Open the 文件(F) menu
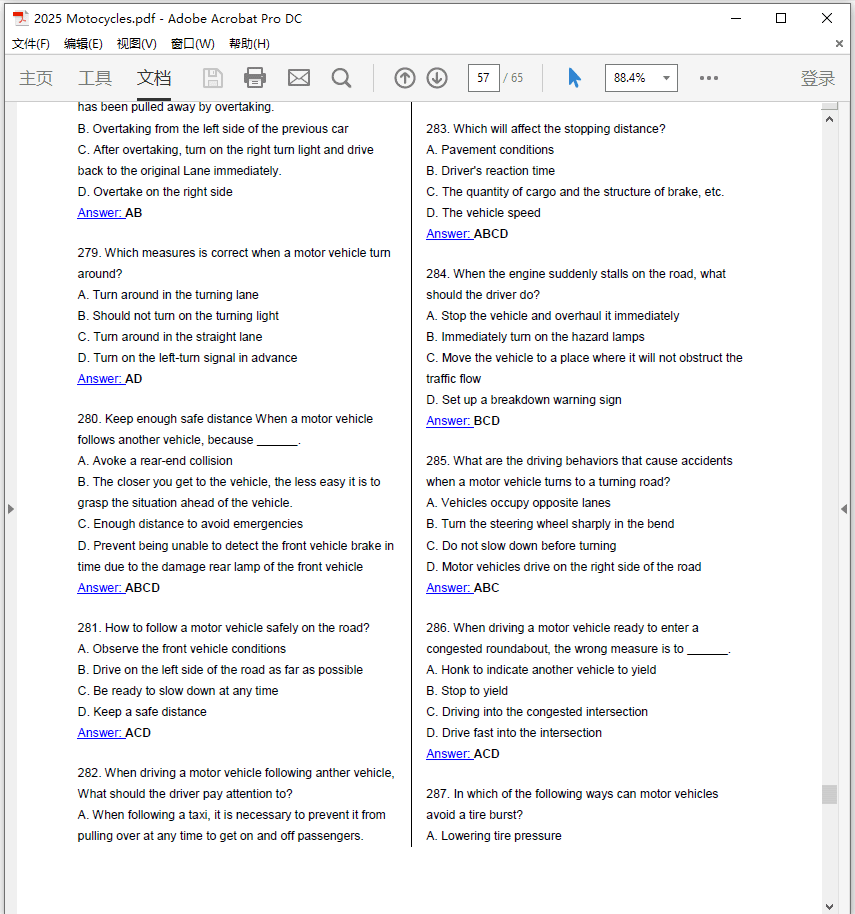 30,44
